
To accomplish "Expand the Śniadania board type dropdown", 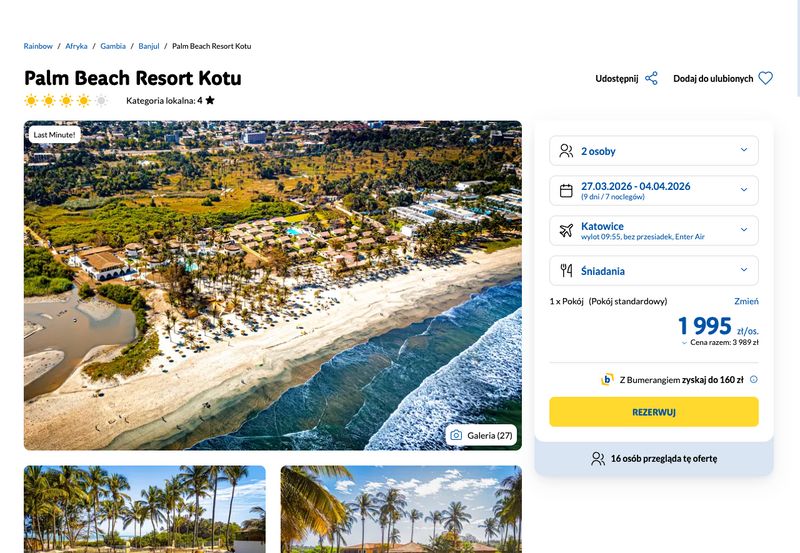I will [x=654, y=270].
